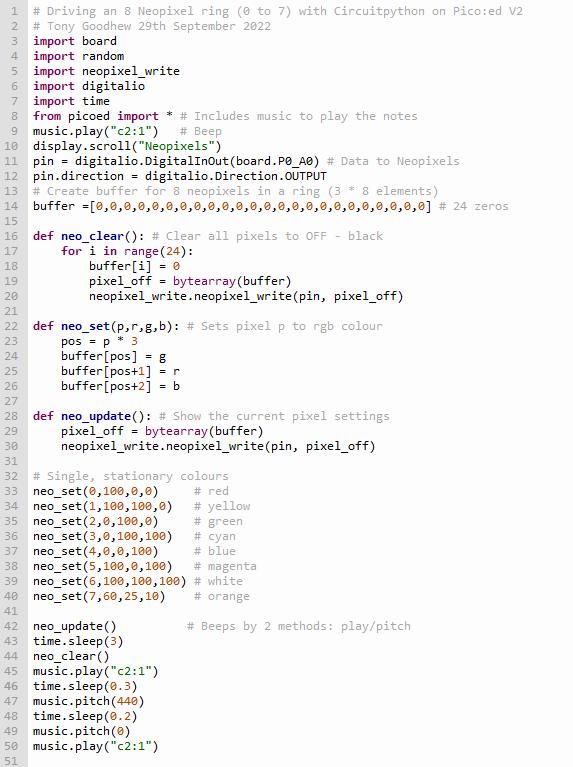Click 'time.sleep(0.2)' line
573x767 pixels.
[85, 716]
